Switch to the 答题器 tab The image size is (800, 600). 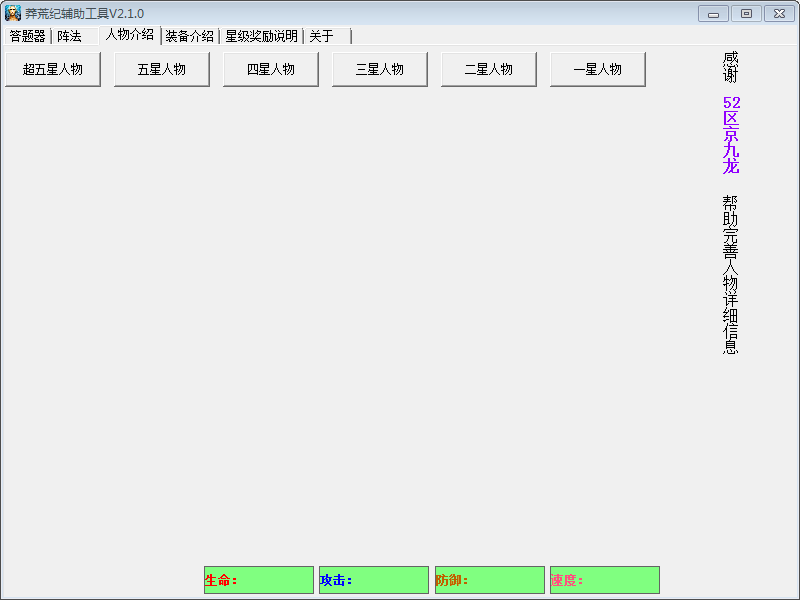pos(28,36)
